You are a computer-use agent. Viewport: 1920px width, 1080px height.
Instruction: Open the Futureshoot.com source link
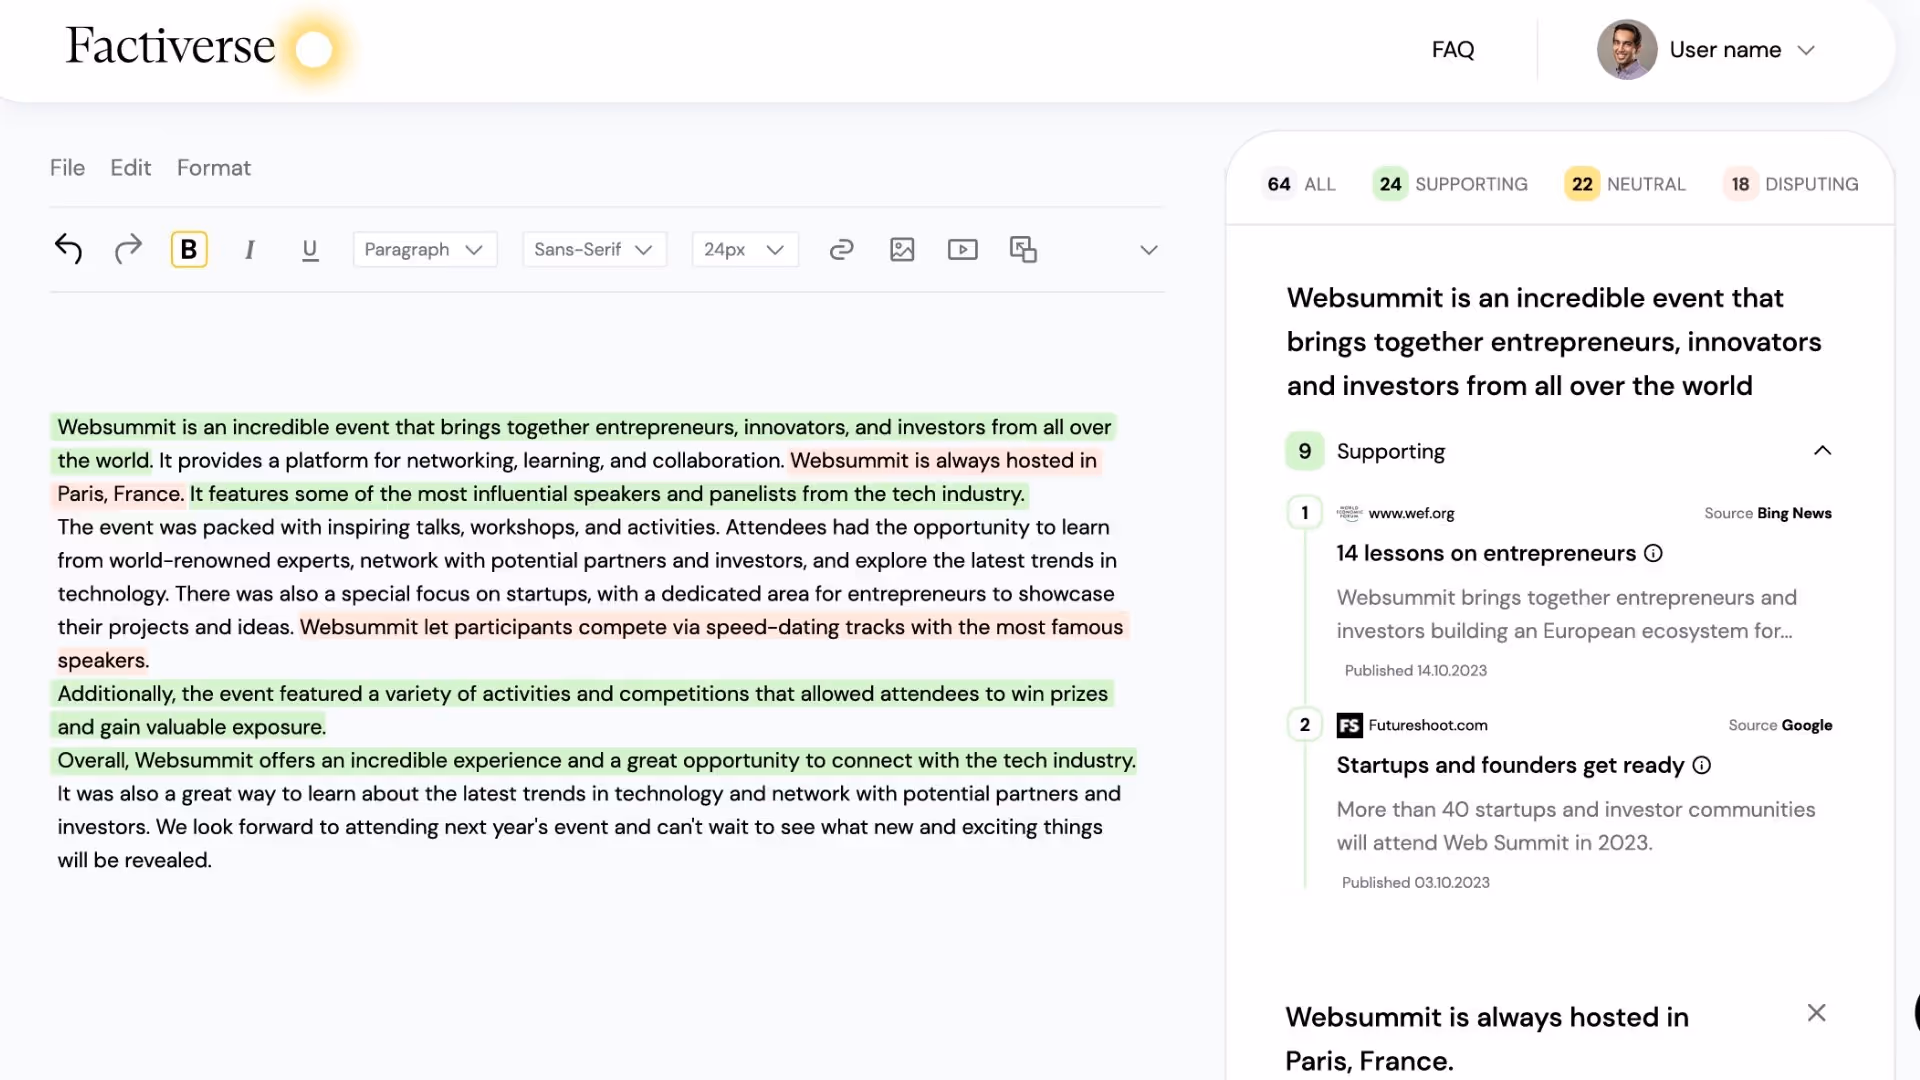click(x=1427, y=725)
